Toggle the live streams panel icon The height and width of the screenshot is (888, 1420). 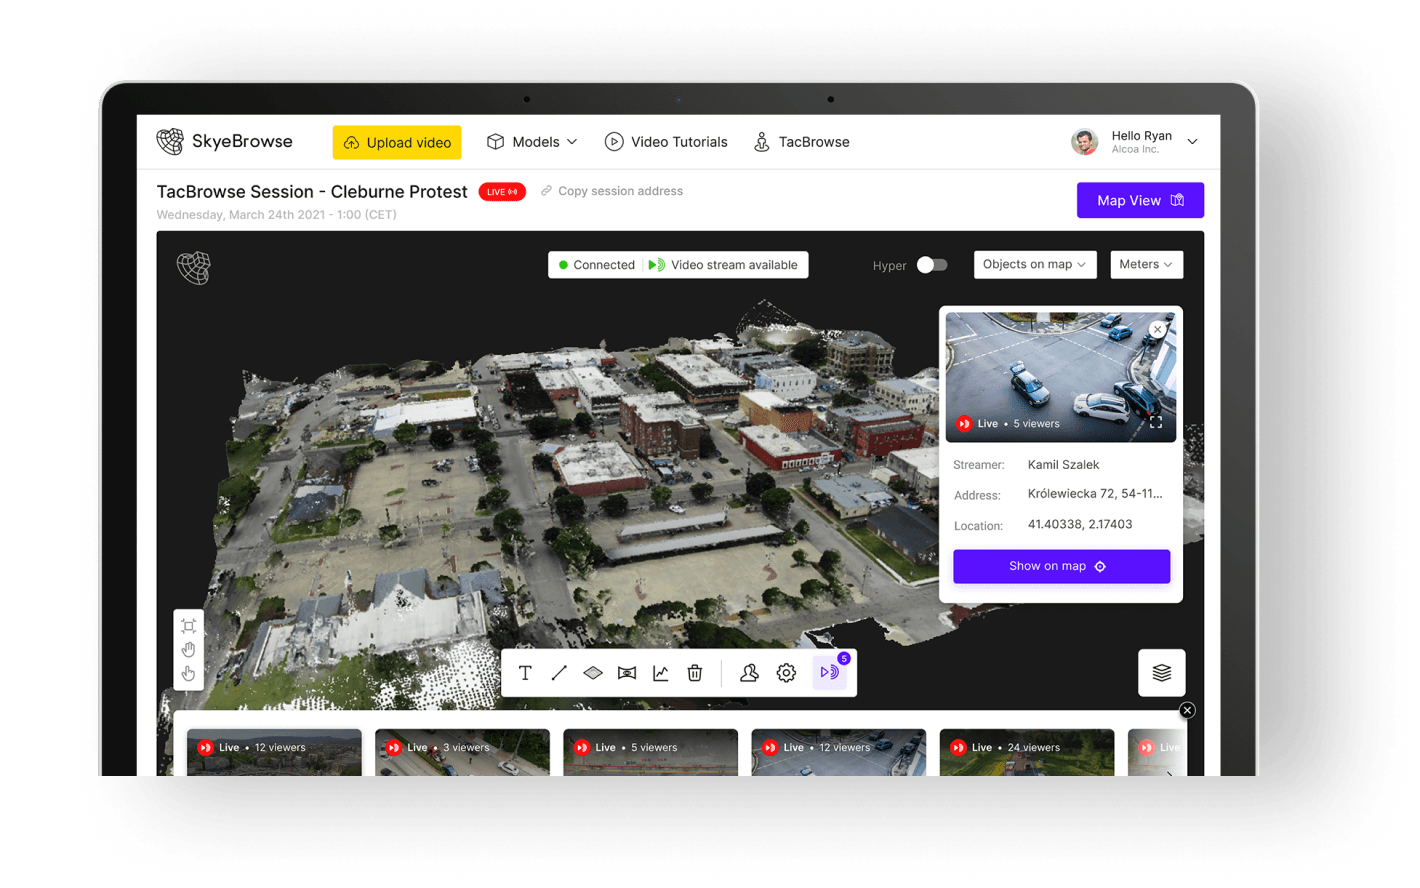[829, 672]
